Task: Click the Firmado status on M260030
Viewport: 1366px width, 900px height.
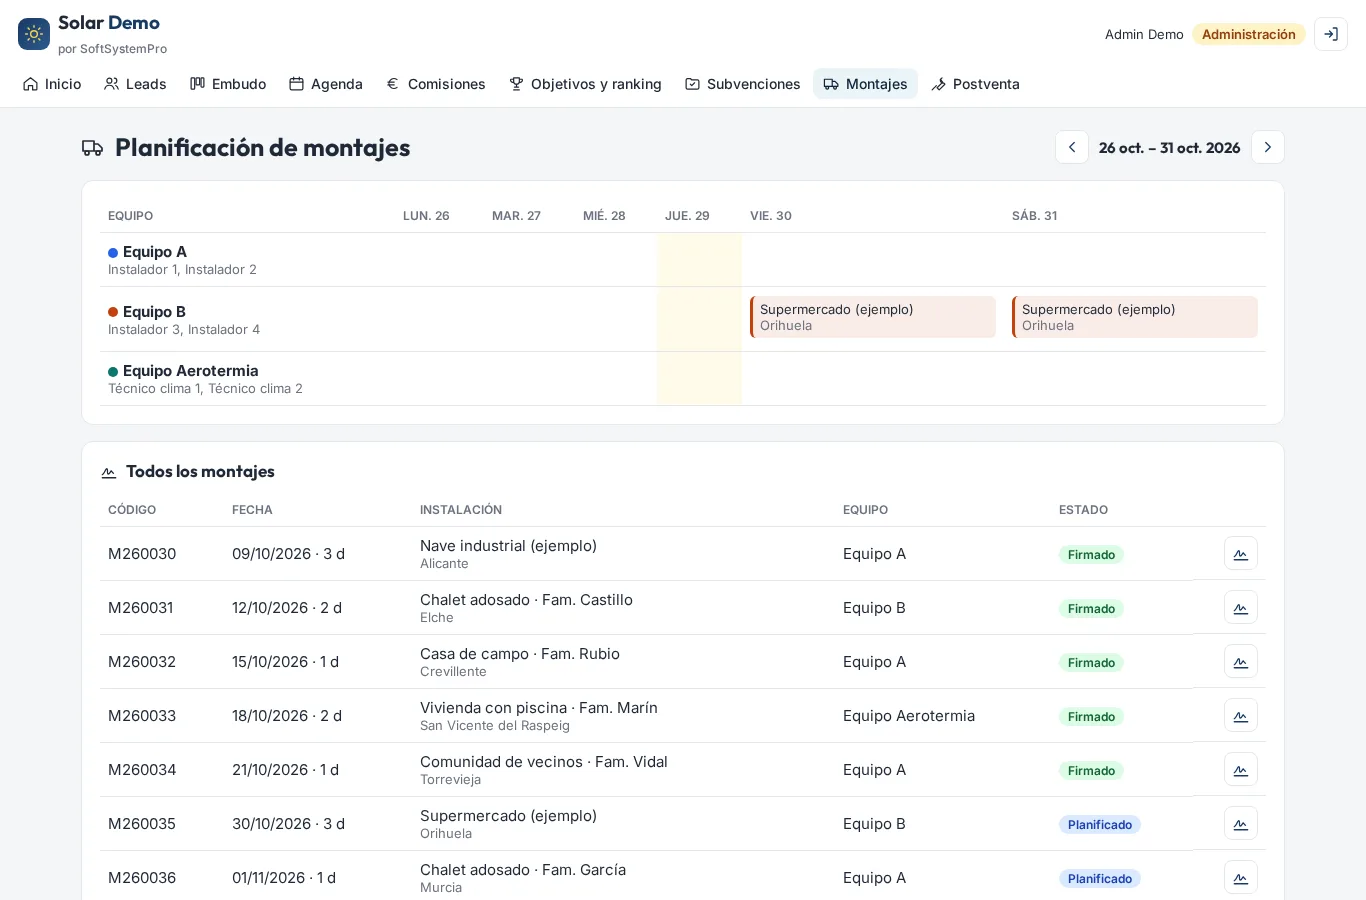Action: [x=1091, y=555]
